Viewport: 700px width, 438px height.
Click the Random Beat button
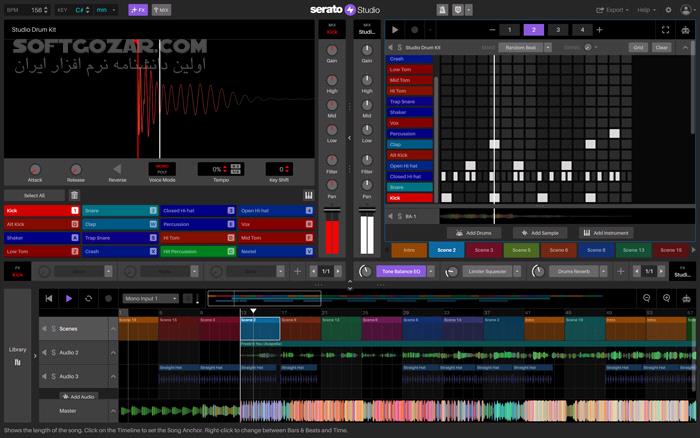pos(521,47)
